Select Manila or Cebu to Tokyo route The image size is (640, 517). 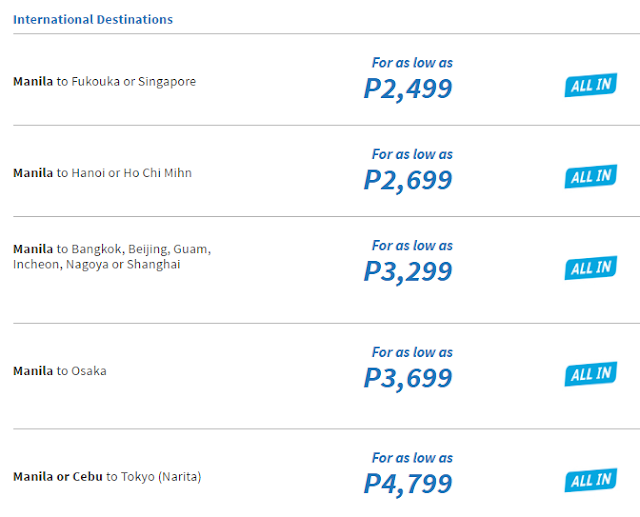(107, 477)
